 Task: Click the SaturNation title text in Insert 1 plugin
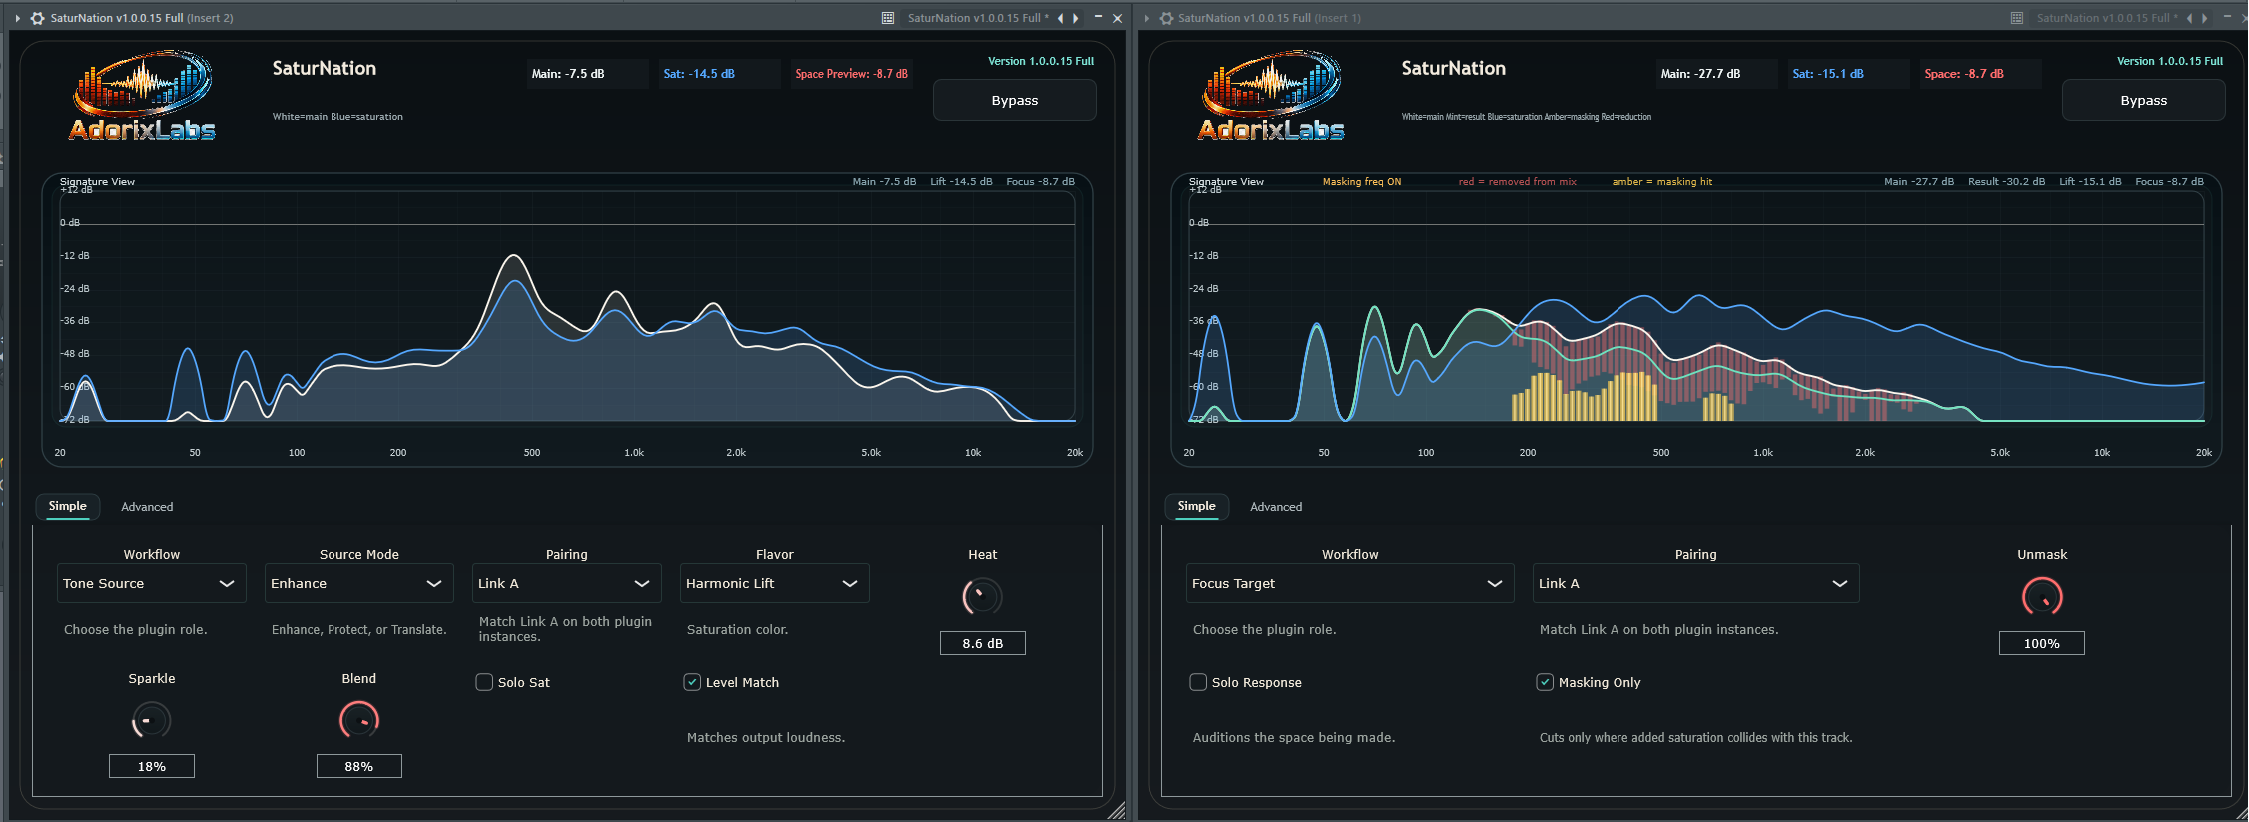[1453, 68]
